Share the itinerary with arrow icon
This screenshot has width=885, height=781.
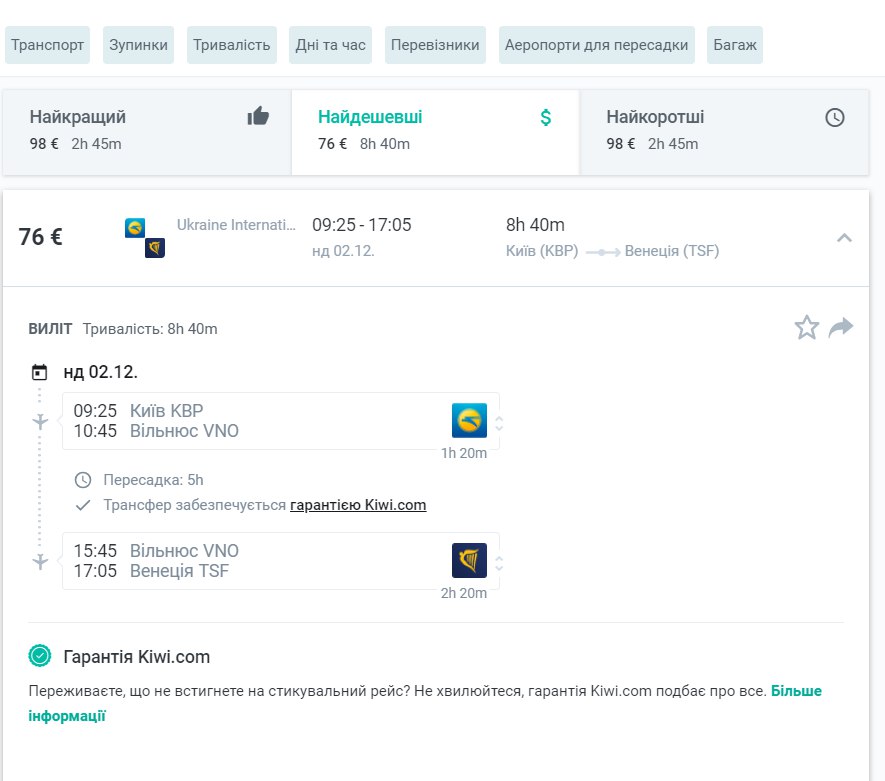[x=841, y=327]
